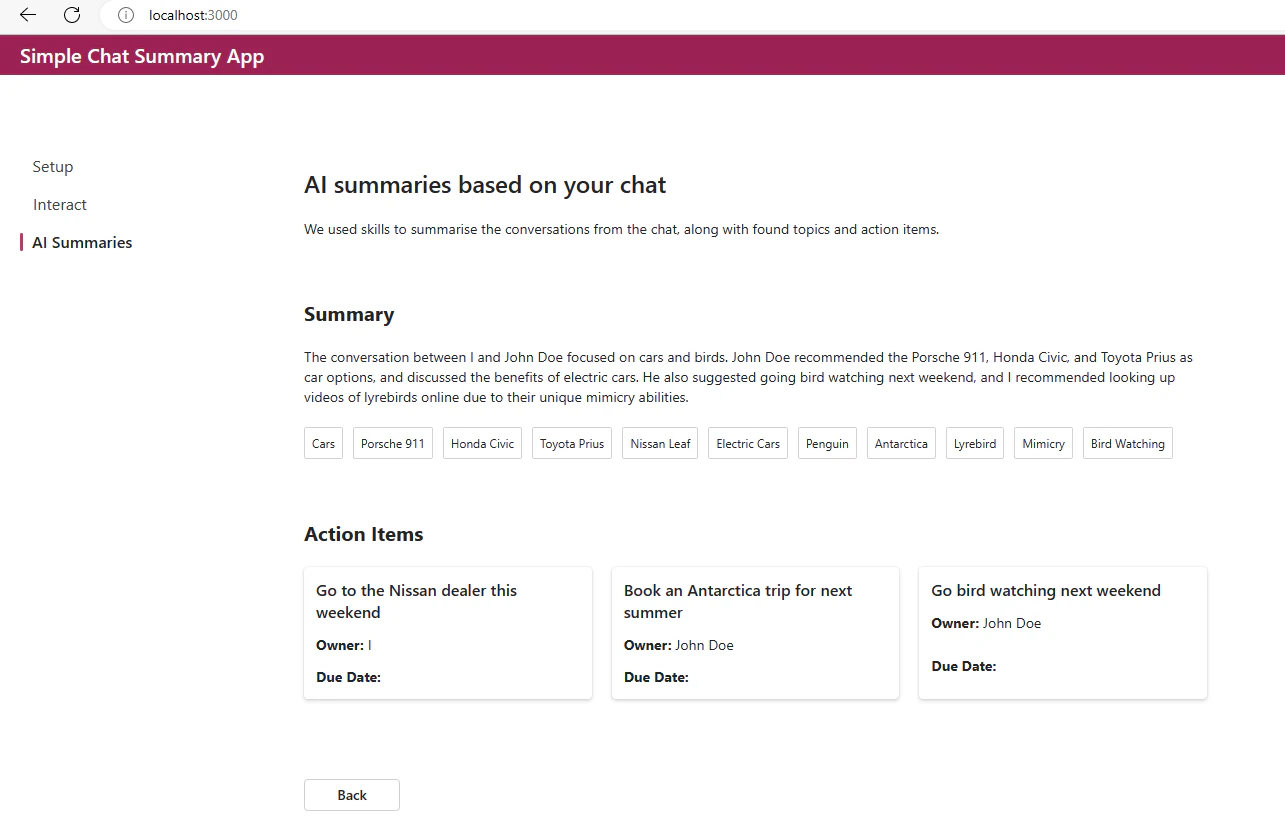Select the AI Summaries sidebar item
This screenshot has height=835, width=1285.
[82, 243]
